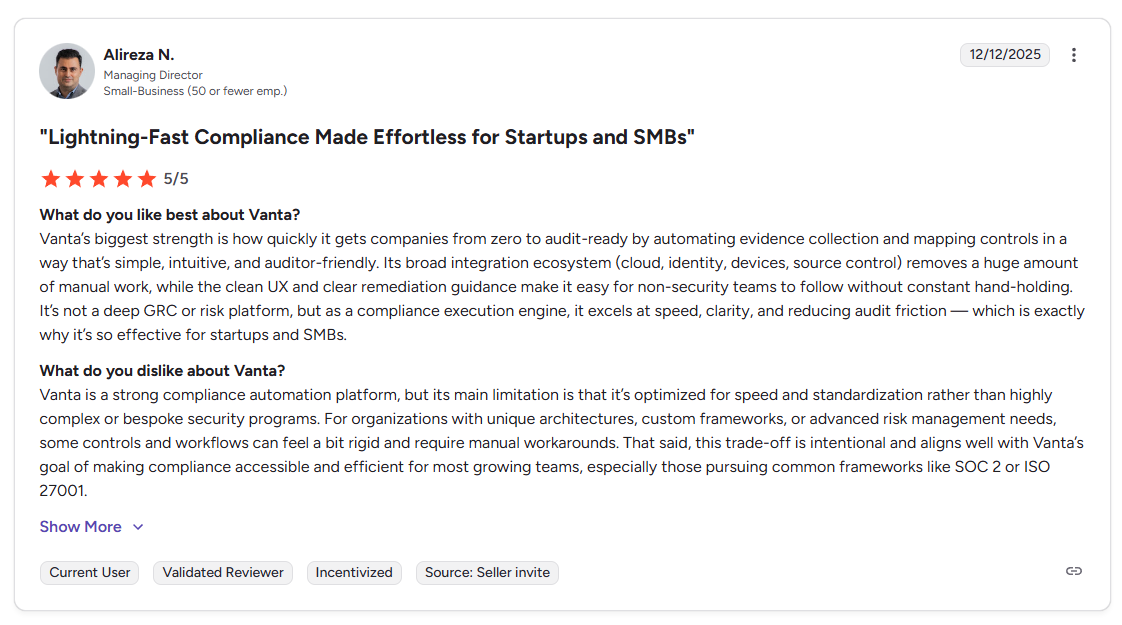
Task: Click the second star in the rating
Action: coord(74,178)
